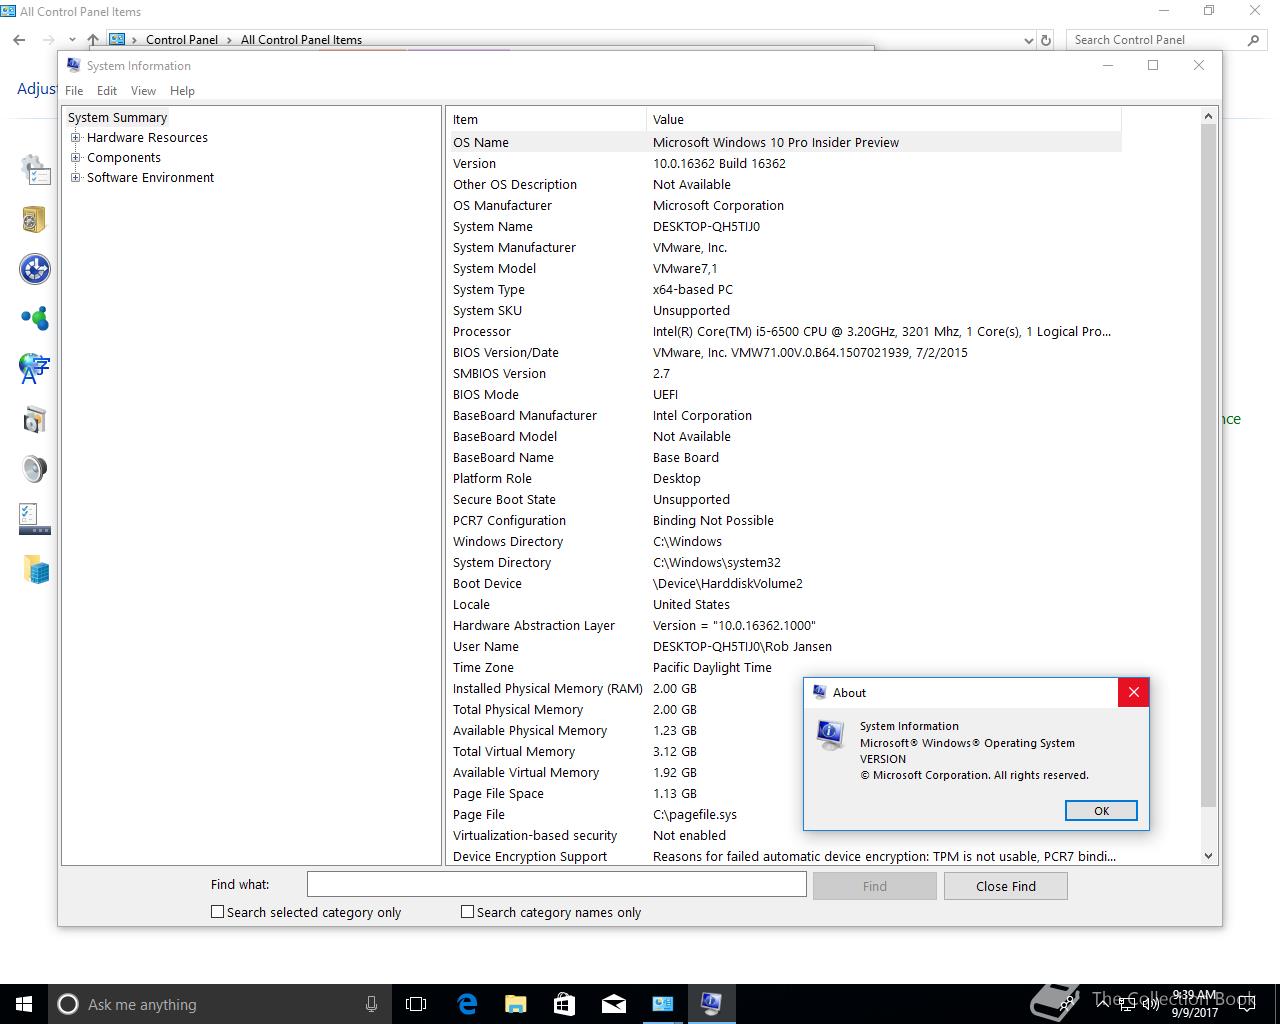Viewport: 1280px width, 1024px height.
Task: Select the BIOS Mode row
Action: click(x=785, y=394)
